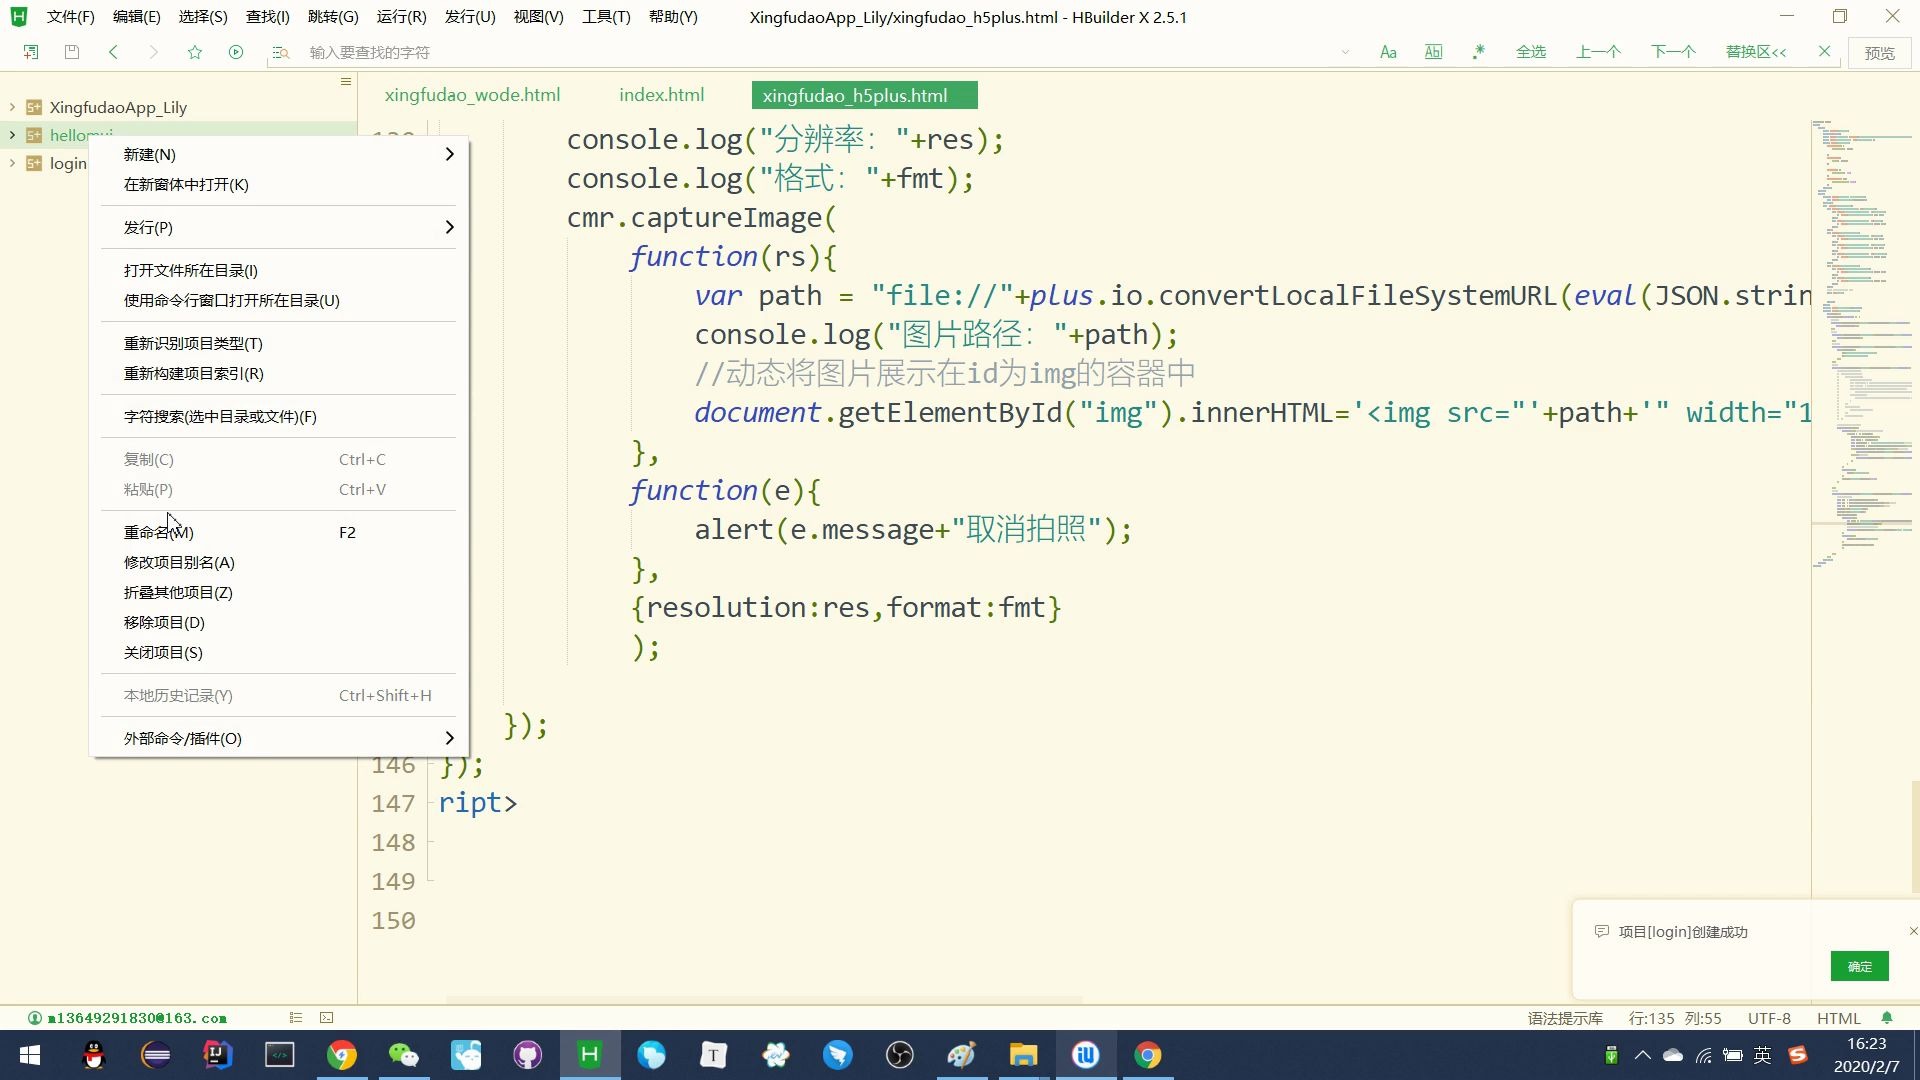The image size is (1920, 1080).
Task: Click the save file toolbar icon
Action: (x=72, y=52)
